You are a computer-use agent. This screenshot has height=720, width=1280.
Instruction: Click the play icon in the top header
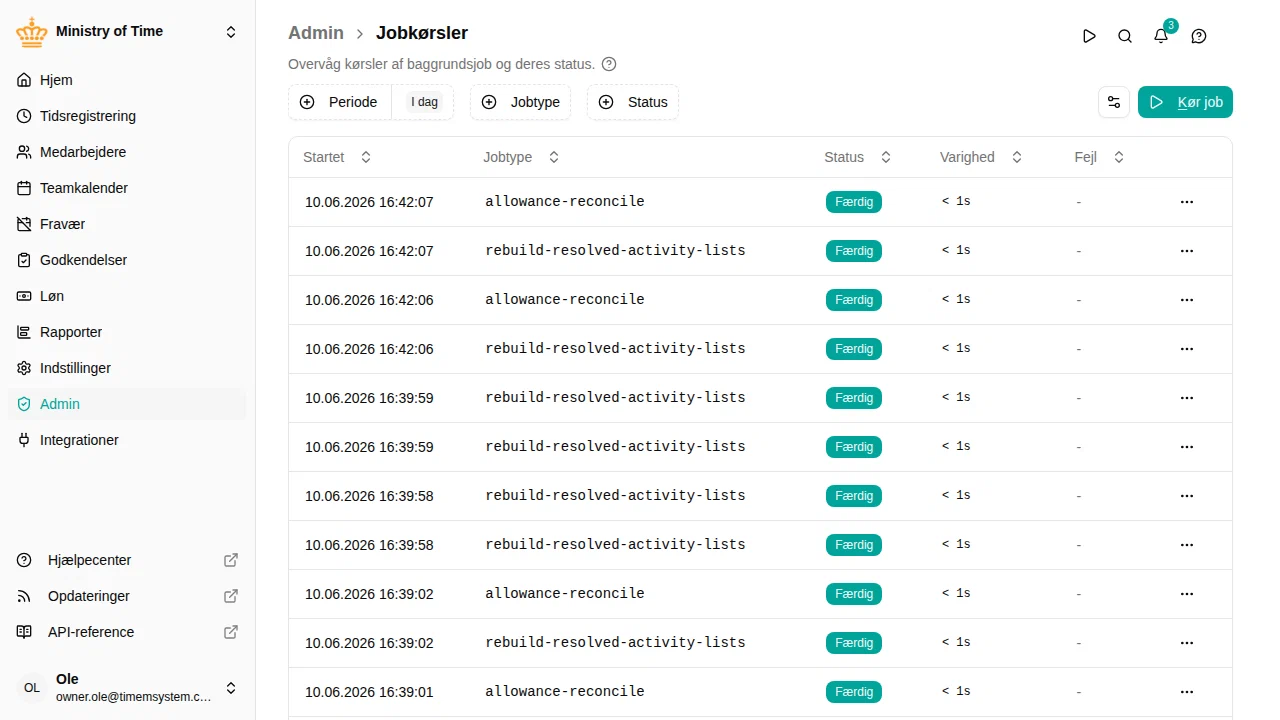[1089, 36]
